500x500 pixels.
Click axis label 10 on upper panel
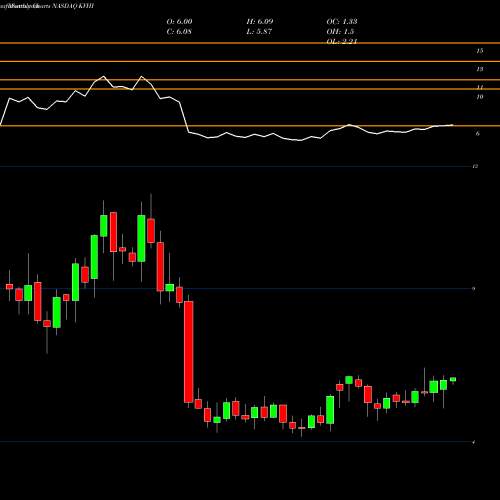(x=480, y=97)
